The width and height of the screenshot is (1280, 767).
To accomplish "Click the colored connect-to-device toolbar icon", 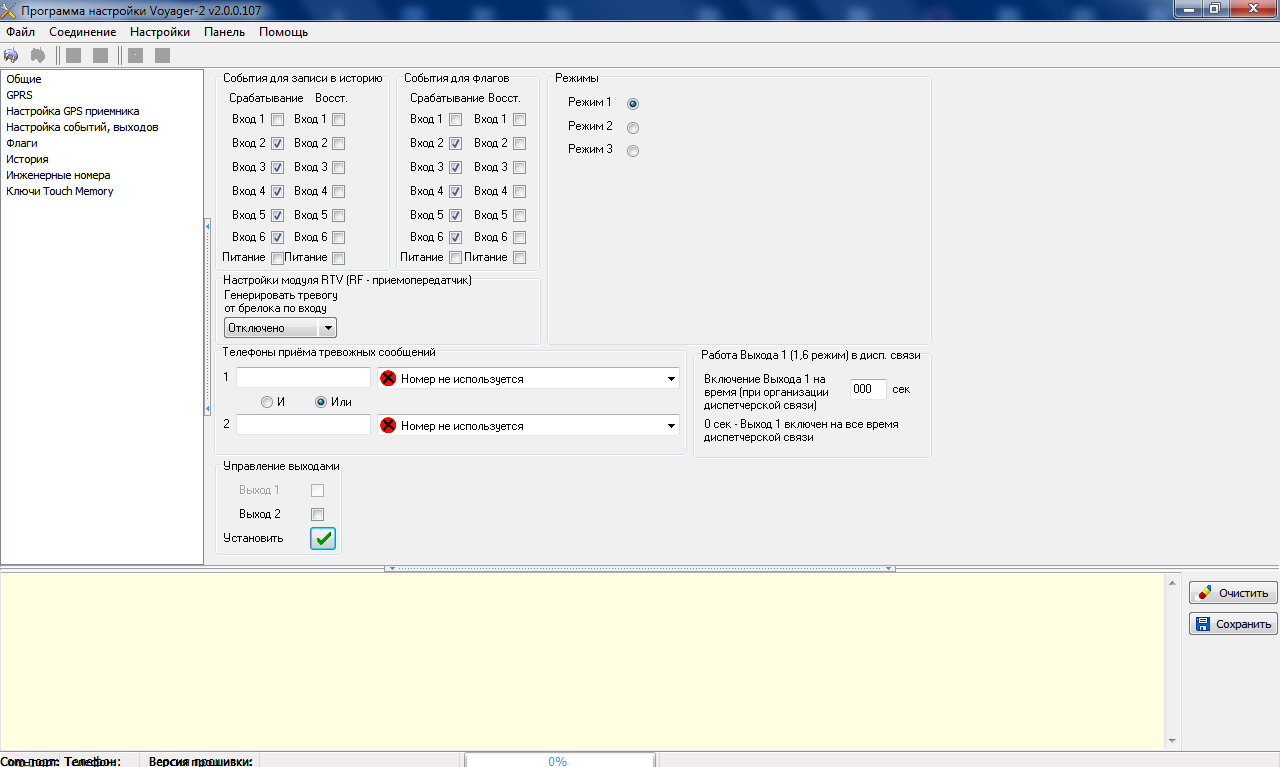I will click(12, 56).
